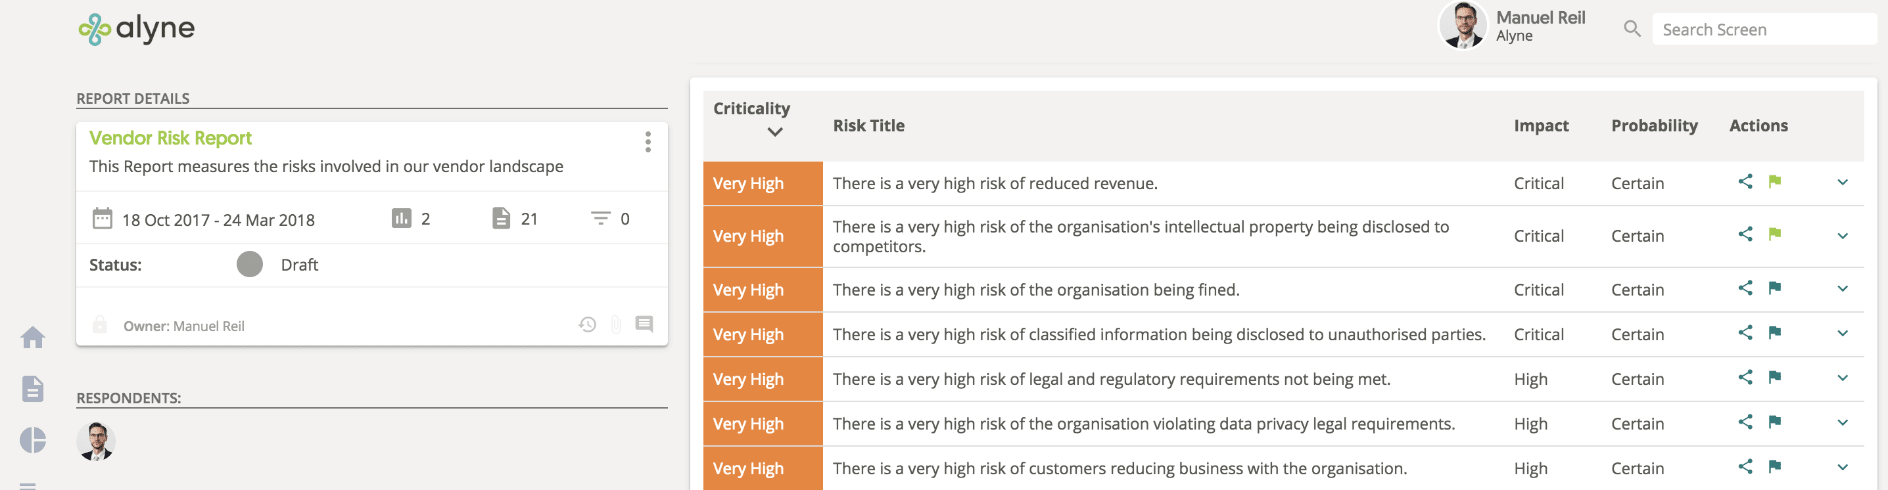Click the Manuel Reil profile avatar at top
Image resolution: width=1888 pixels, height=490 pixels.
(1463, 25)
